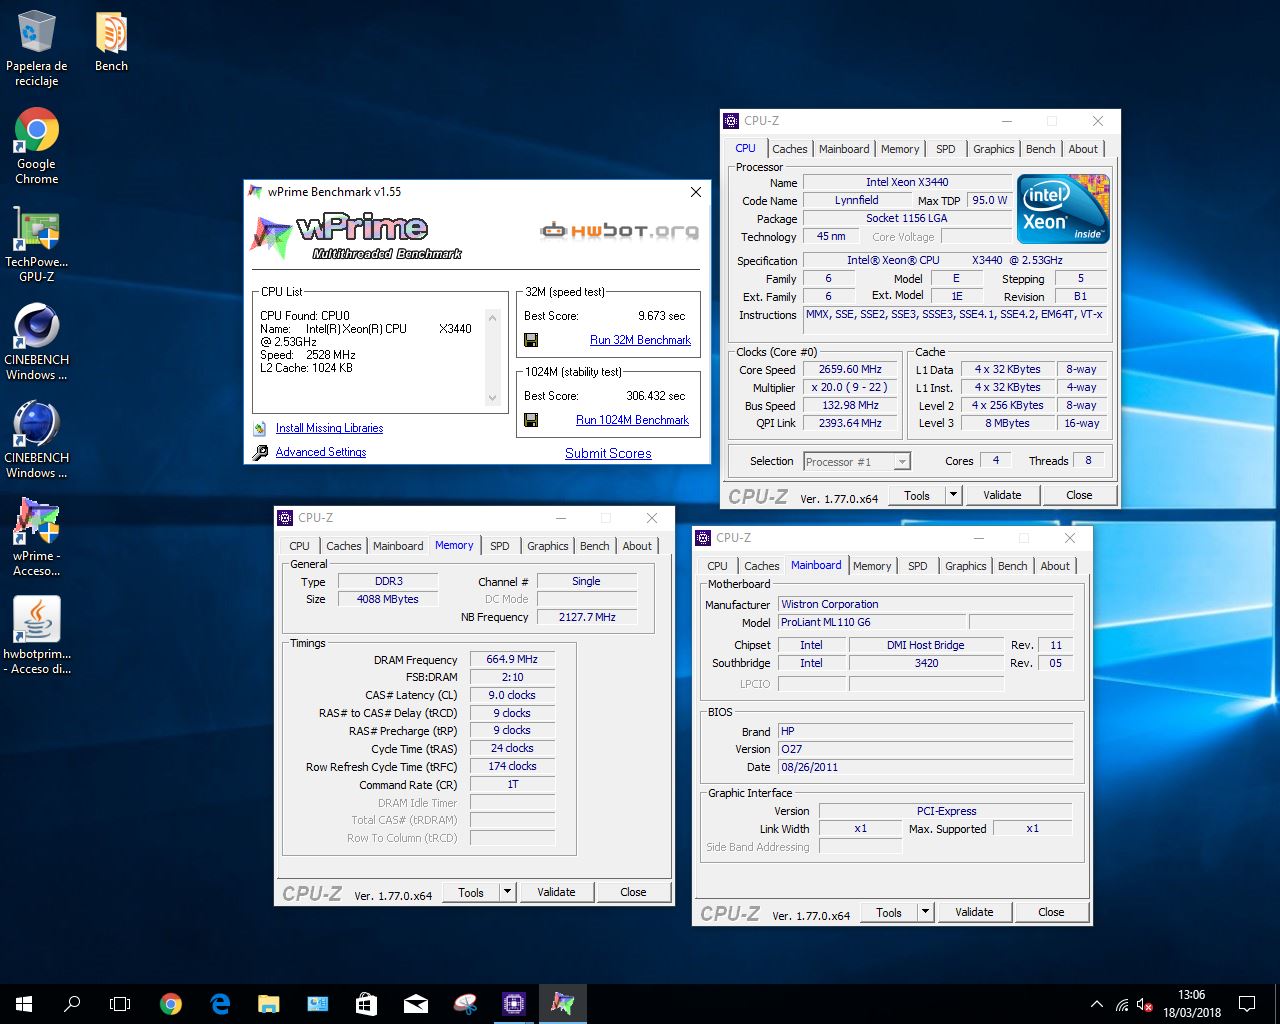
Task: Select the CPU-Z taskbar button
Action: click(x=514, y=1004)
